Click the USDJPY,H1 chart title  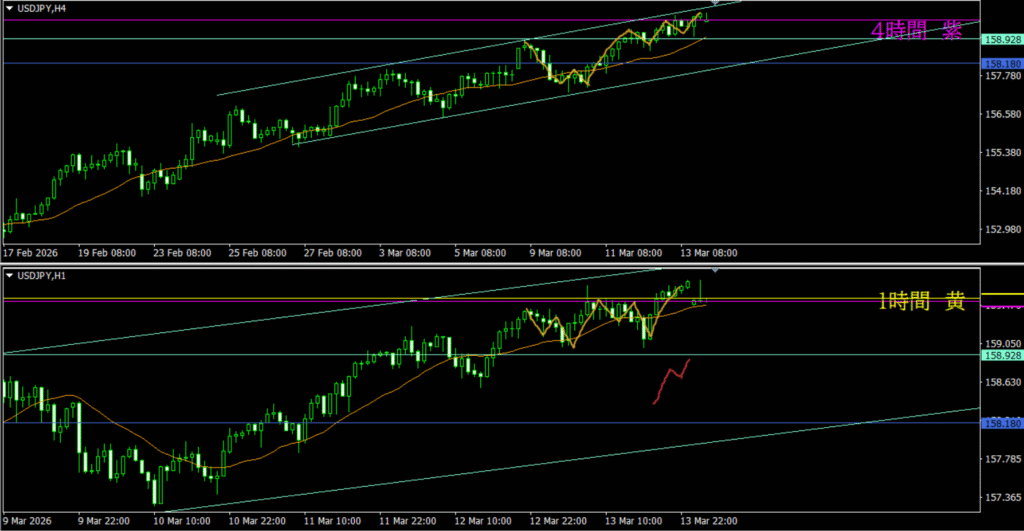(43, 276)
